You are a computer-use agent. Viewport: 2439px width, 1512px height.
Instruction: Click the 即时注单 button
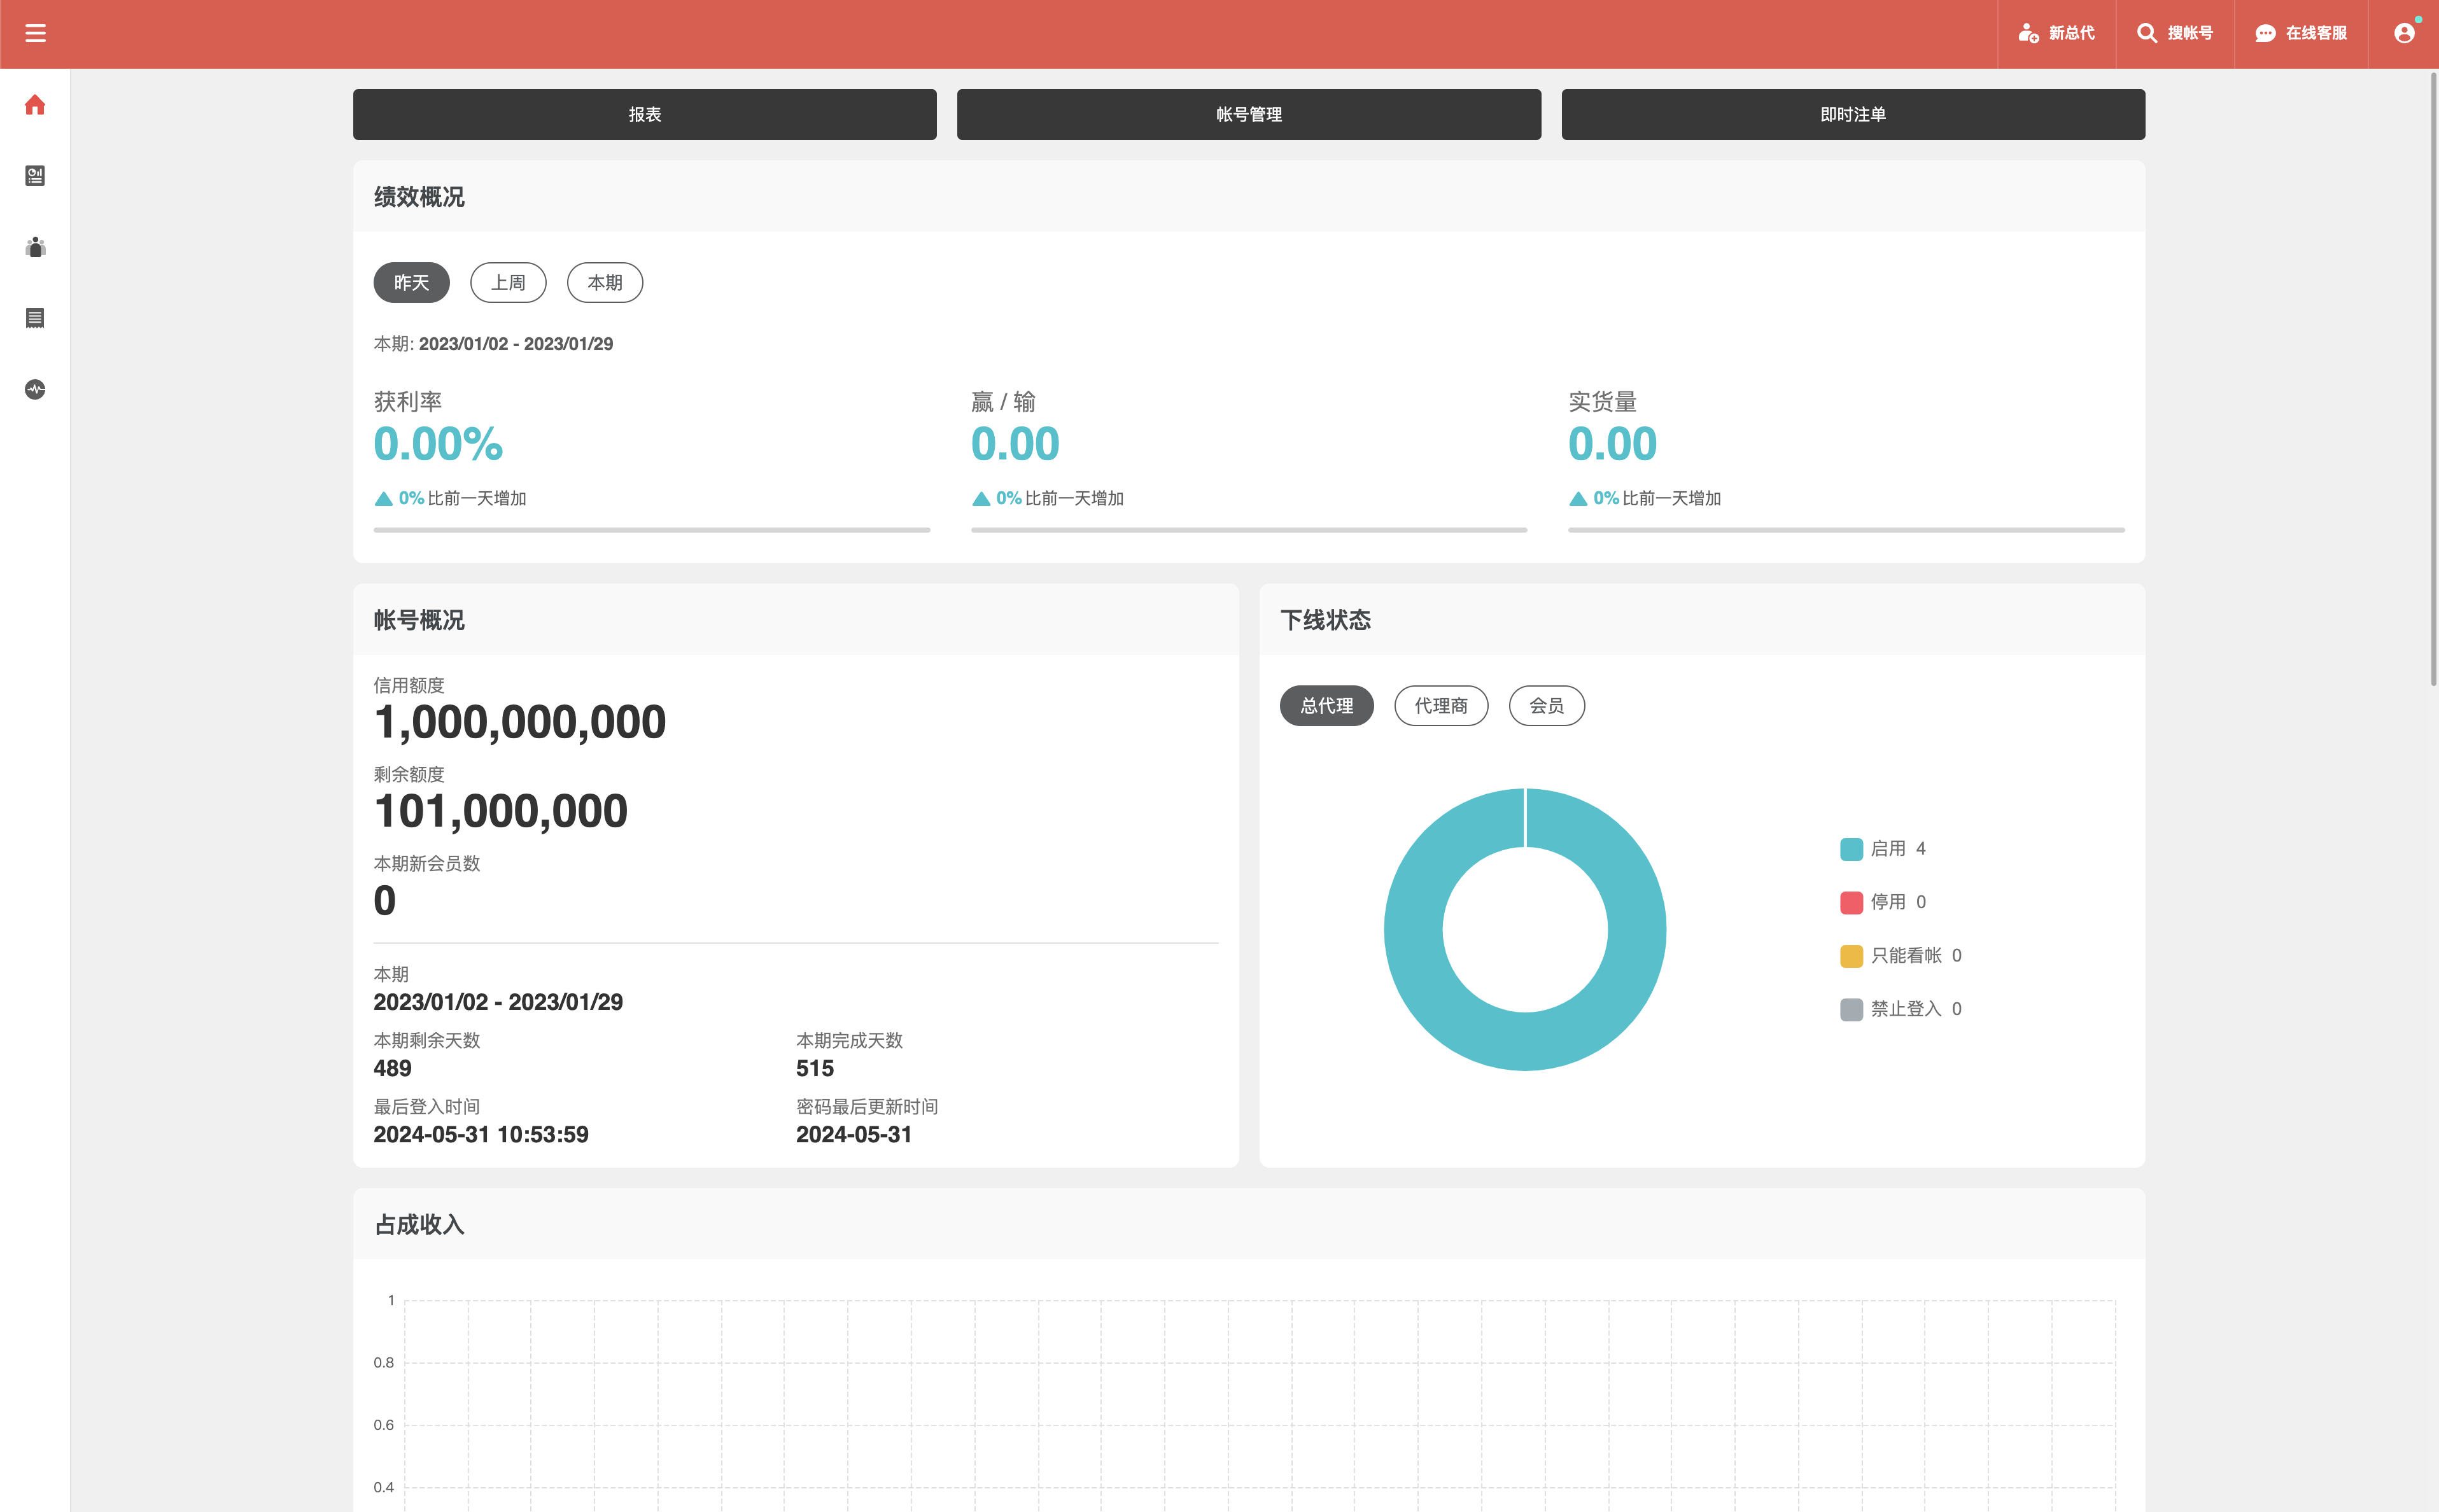coord(1853,114)
